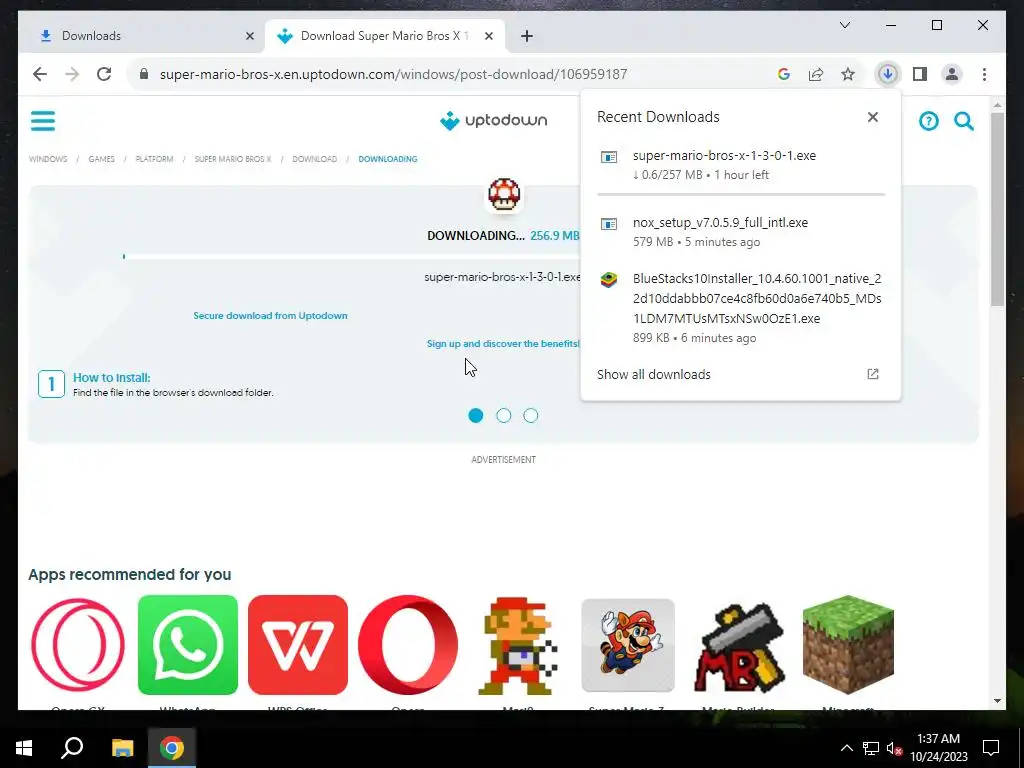
Task: Show hidden system tray icons
Action: [846, 748]
